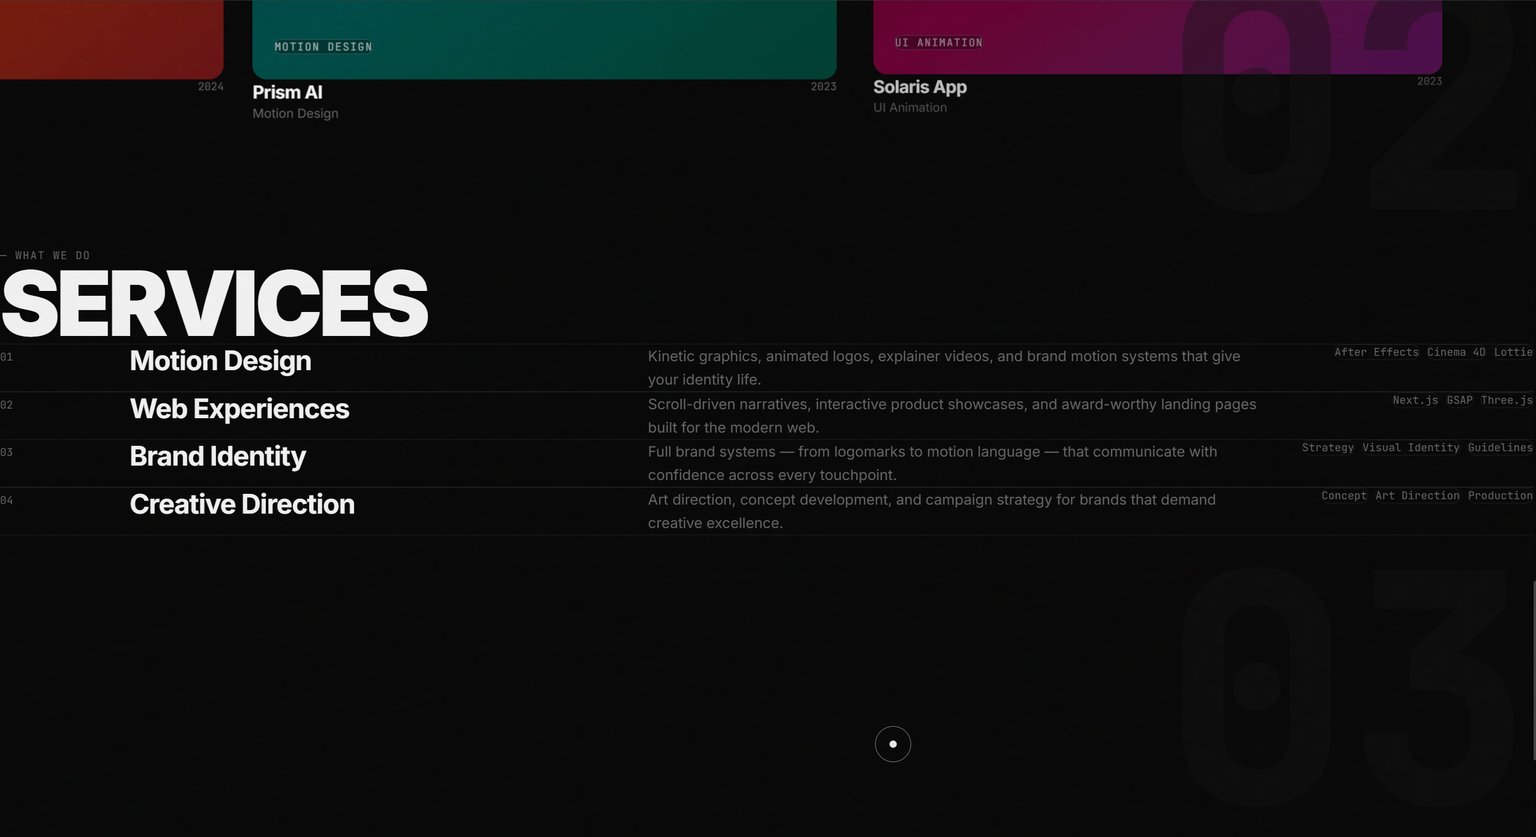The width and height of the screenshot is (1536, 837).
Task: Click the Production tag
Action: click(1500, 496)
